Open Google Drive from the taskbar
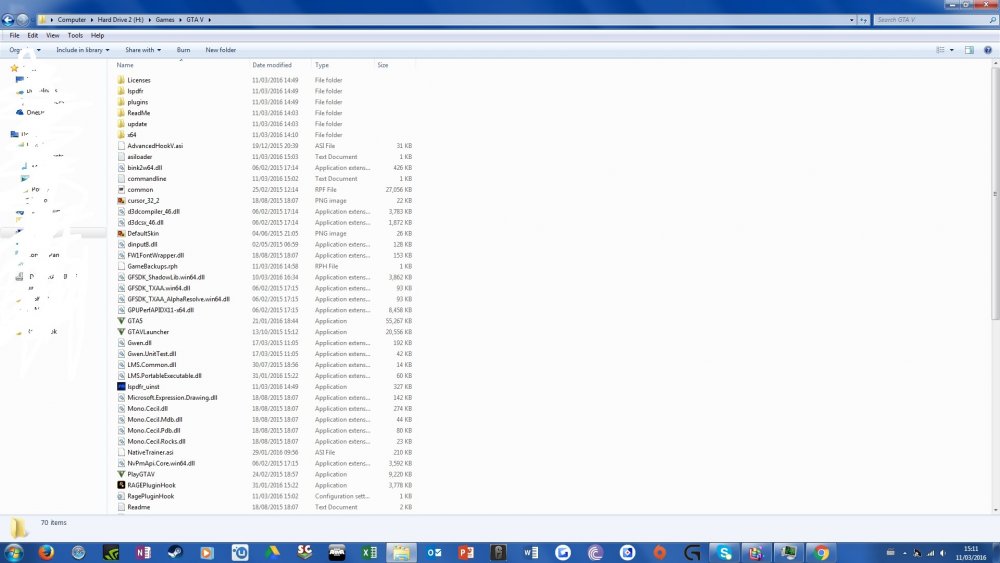This screenshot has width=1000, height=563. pos(272,552)
